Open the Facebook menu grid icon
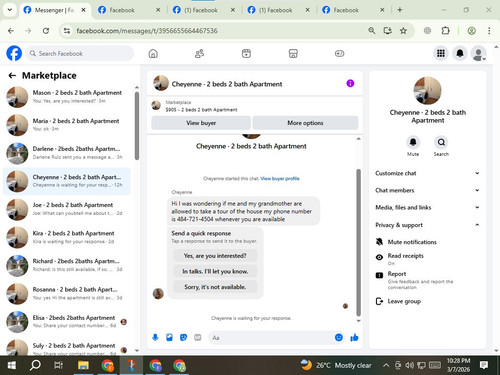This screenshot has height=375, width=500. point(441,53)
